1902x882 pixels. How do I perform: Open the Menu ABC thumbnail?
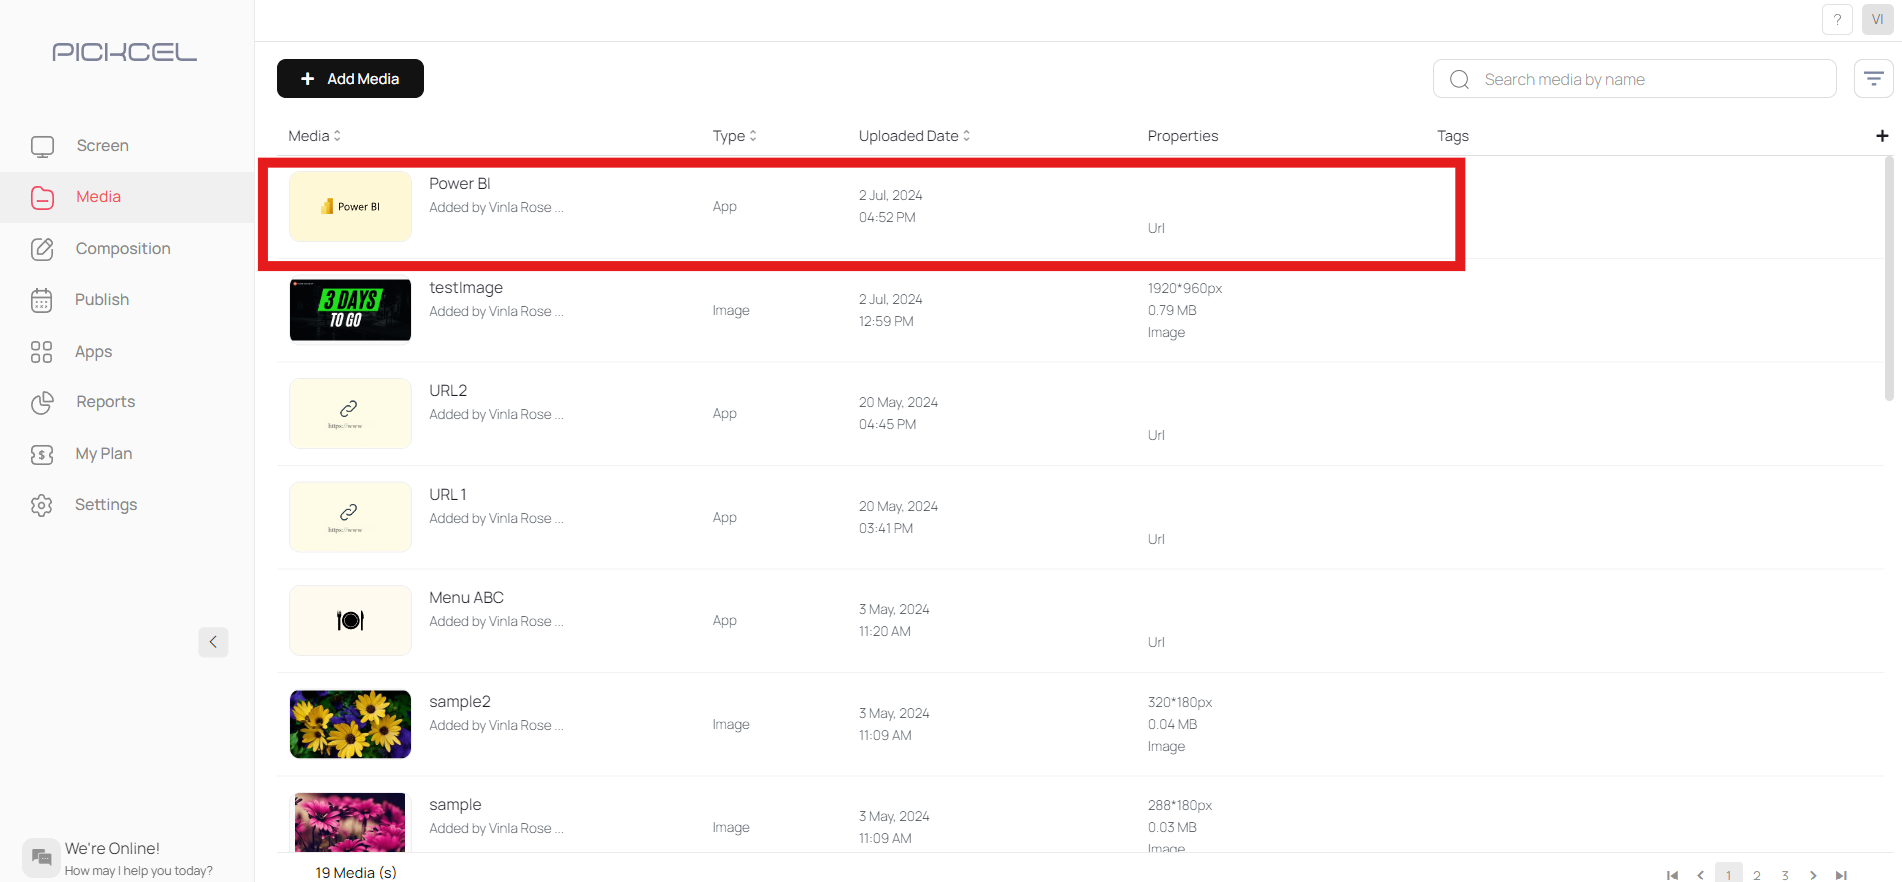(350, 621)
